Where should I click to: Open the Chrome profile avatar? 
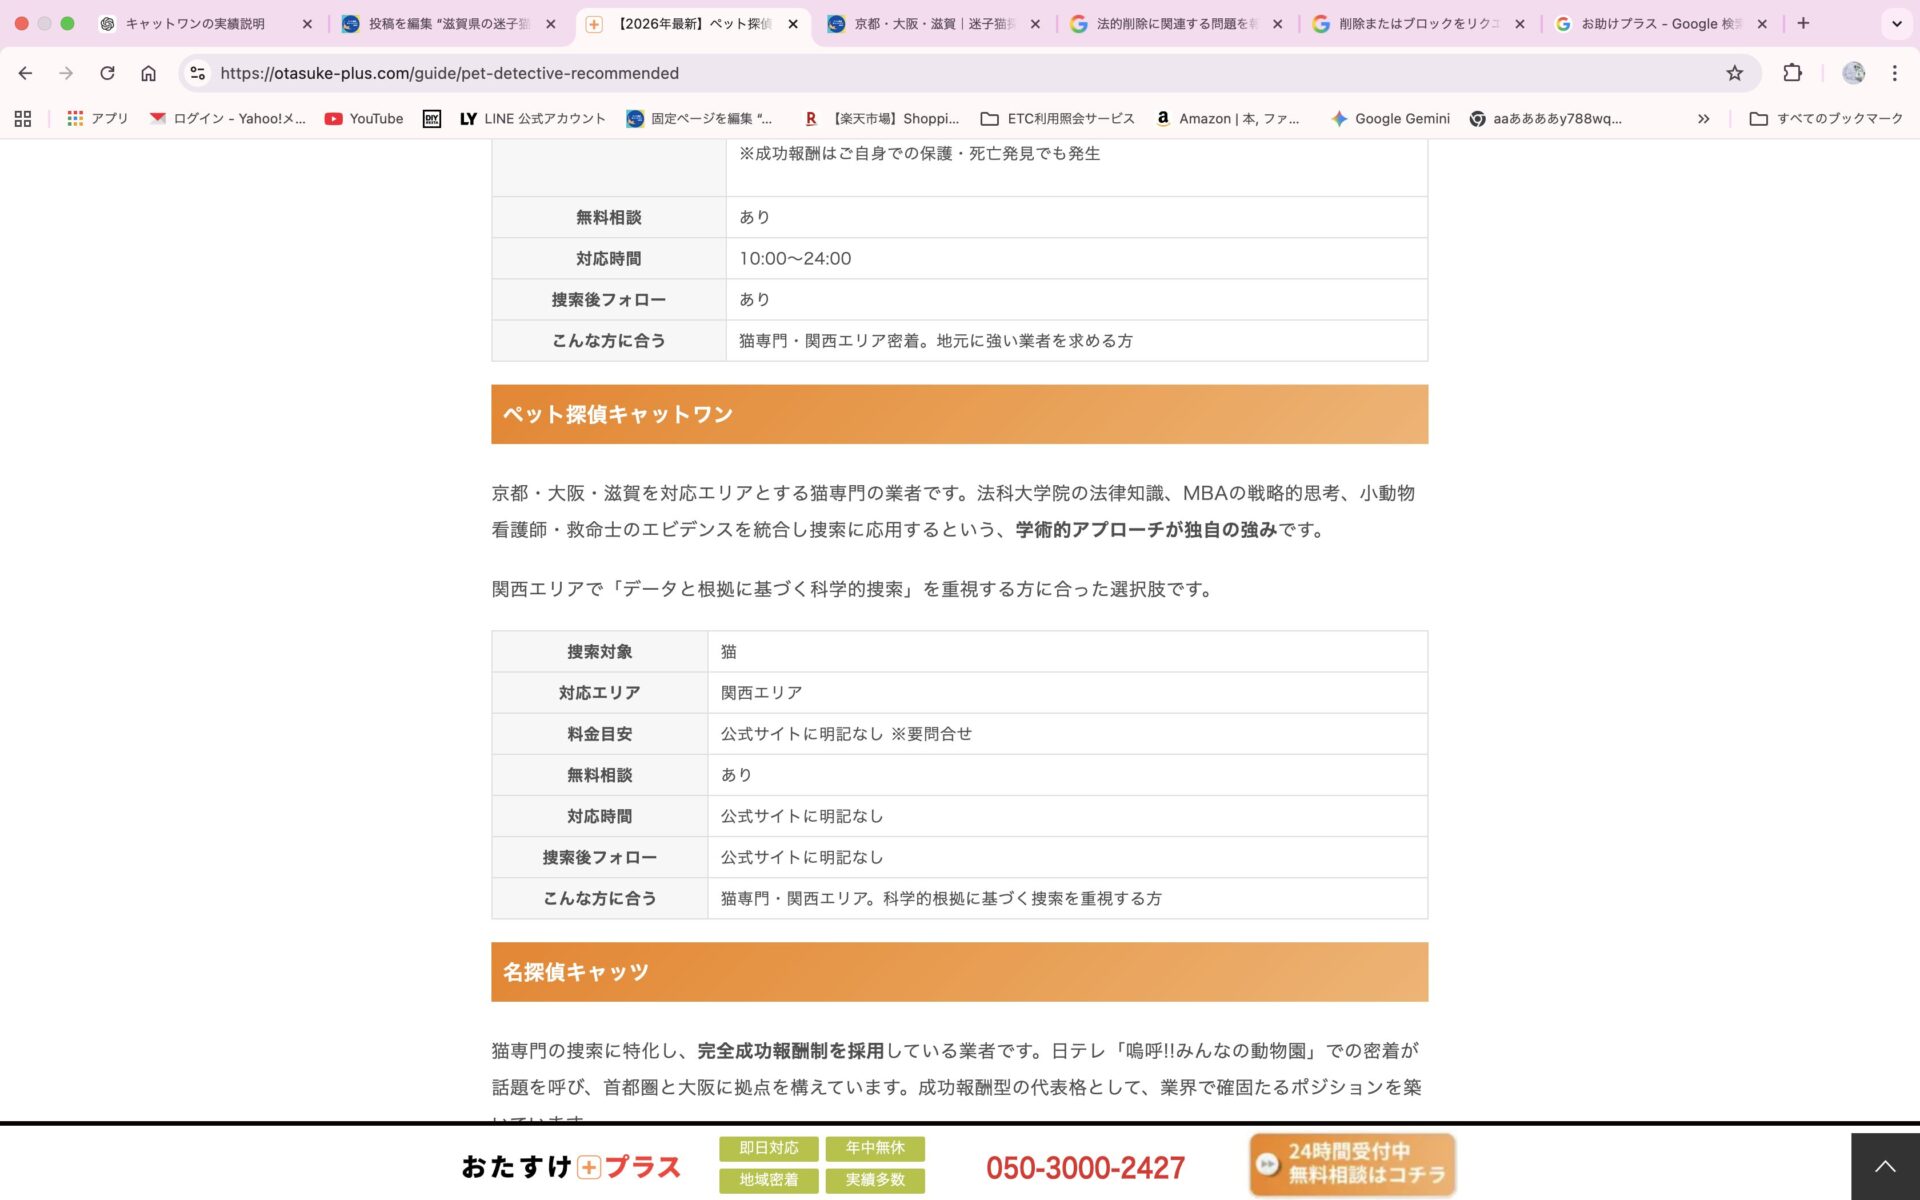tap(1855, 73)
